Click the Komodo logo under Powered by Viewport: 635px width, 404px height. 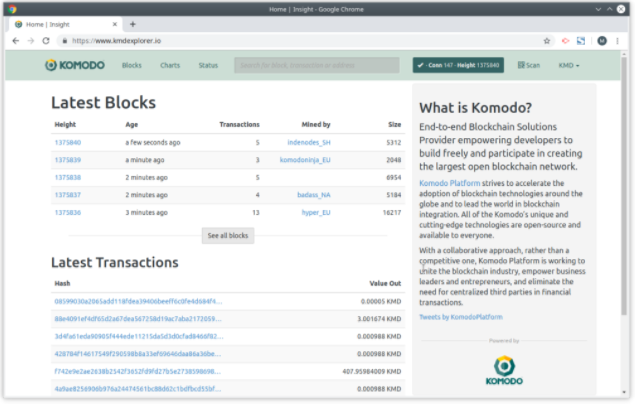tap(504, 370)
